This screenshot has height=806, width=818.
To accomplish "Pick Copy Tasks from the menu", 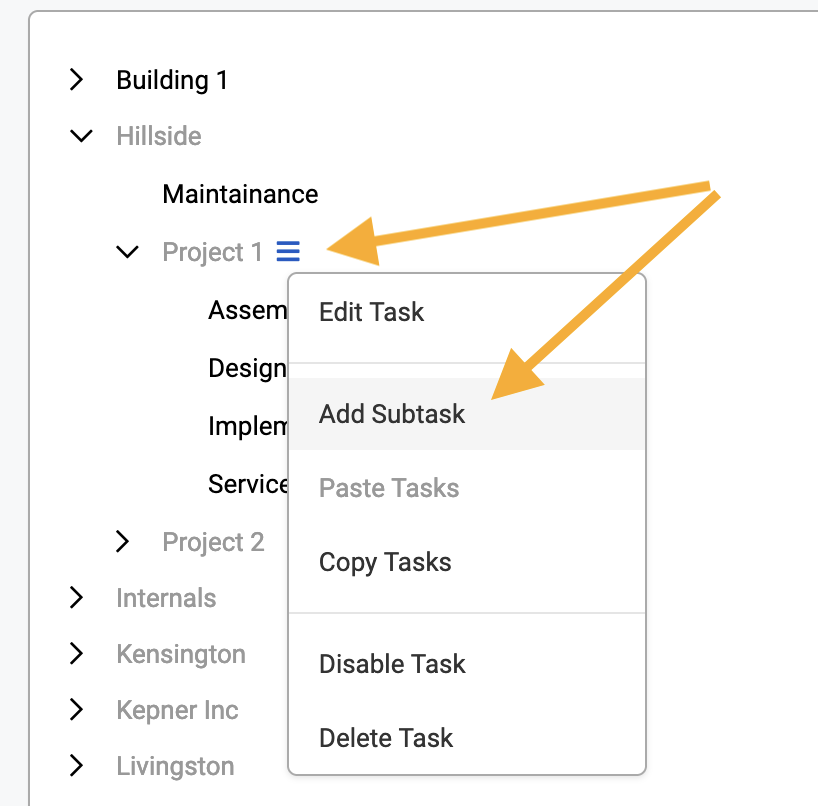I will click(467, 562).
